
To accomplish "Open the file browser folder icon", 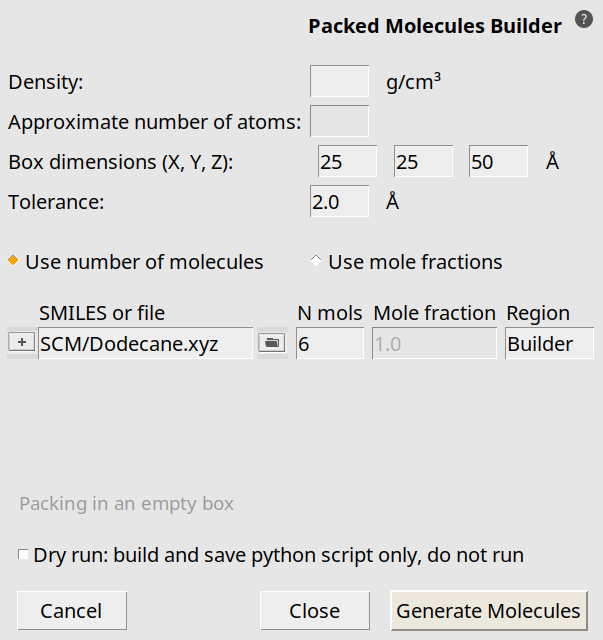I will pyautogui.click(x=270, y=343).
